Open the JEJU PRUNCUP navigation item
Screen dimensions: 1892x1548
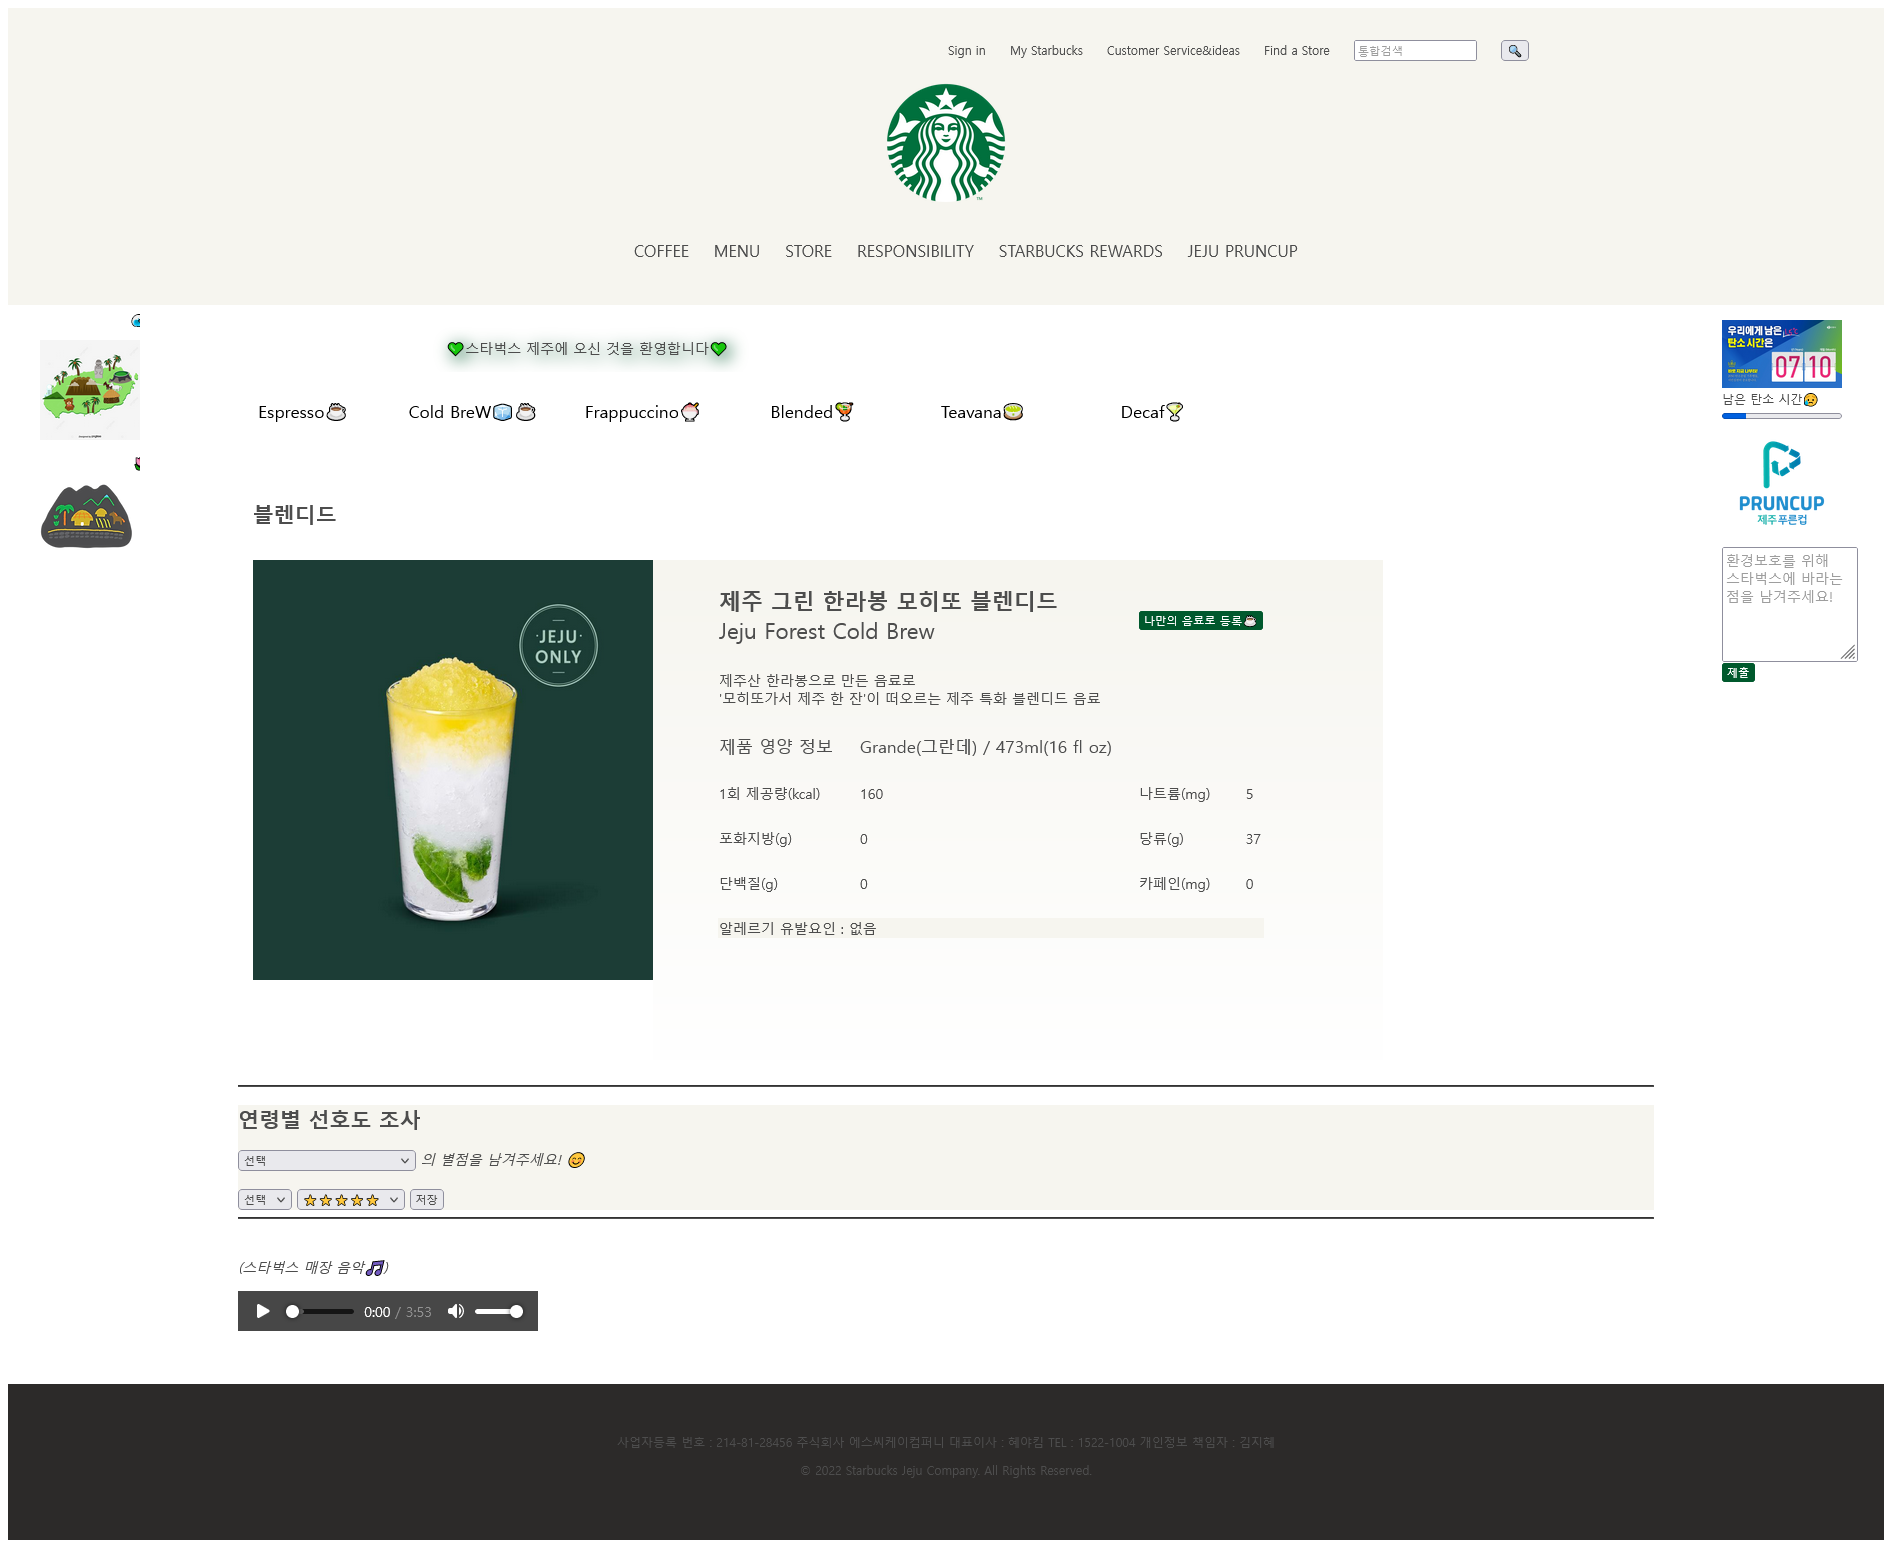click(x=1242, y=251)
